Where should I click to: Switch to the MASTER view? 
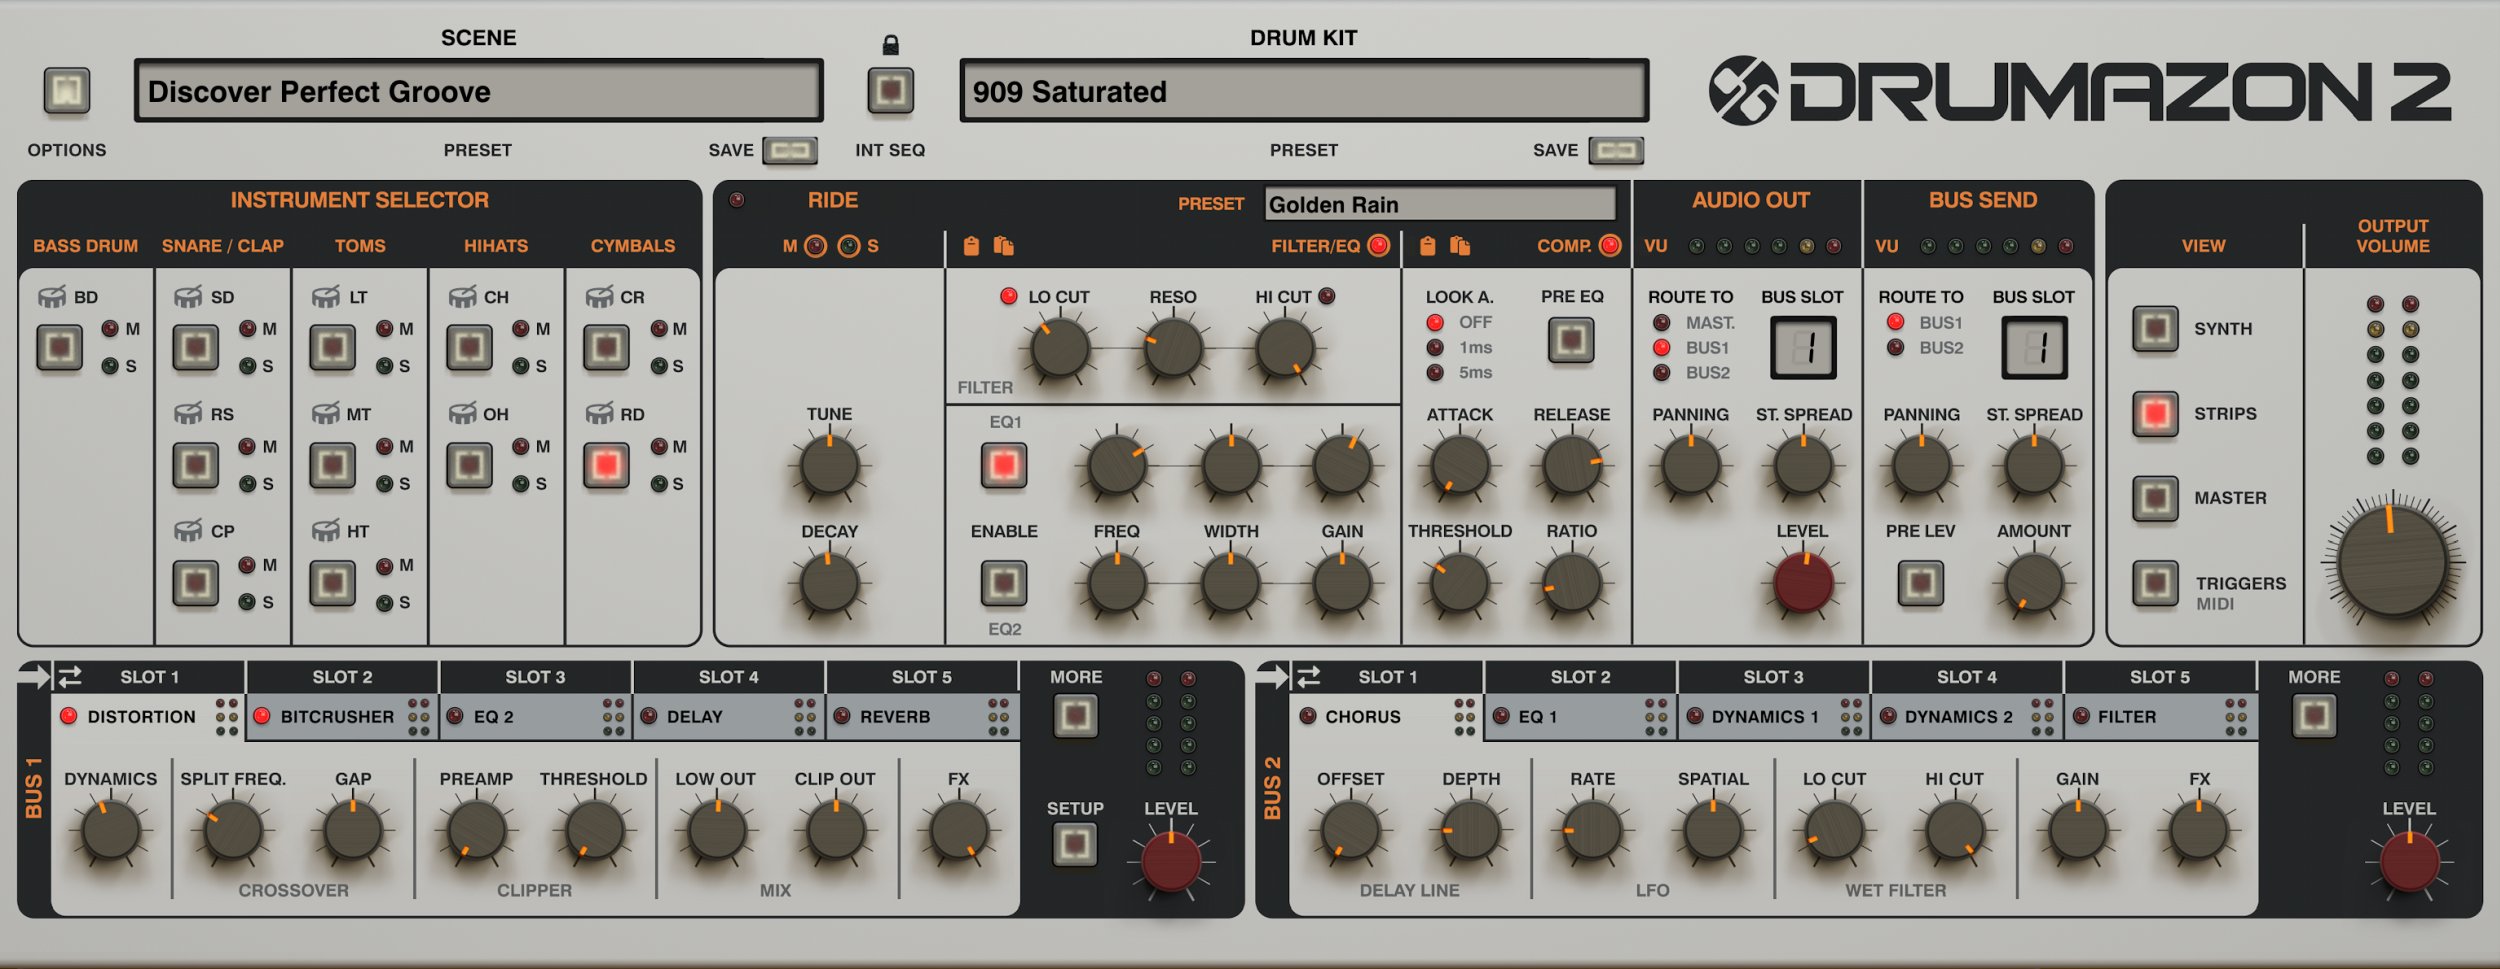click(x=2155, y=498)
